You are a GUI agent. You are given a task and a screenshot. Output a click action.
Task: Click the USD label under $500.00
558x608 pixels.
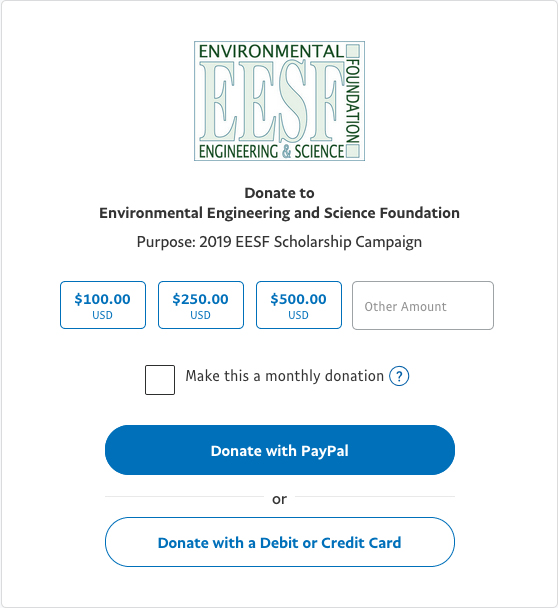click(299, 315)
